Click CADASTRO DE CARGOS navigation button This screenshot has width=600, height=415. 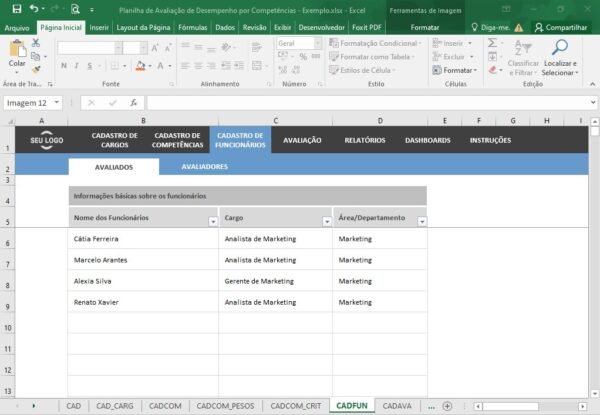[115, 140]
